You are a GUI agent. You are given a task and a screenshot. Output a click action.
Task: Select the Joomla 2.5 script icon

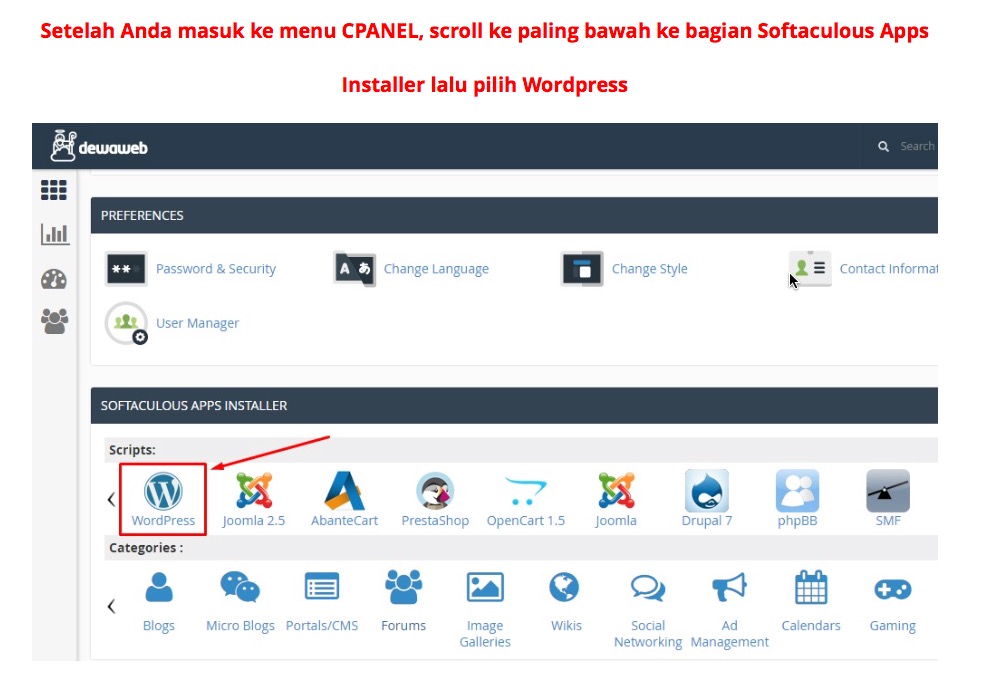(x=254, y=490)
